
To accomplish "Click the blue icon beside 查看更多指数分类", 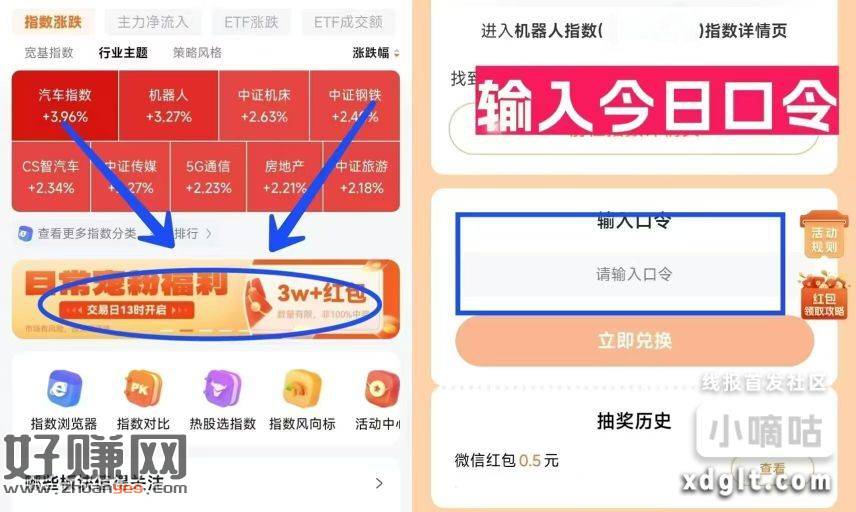I will [25, 234].
